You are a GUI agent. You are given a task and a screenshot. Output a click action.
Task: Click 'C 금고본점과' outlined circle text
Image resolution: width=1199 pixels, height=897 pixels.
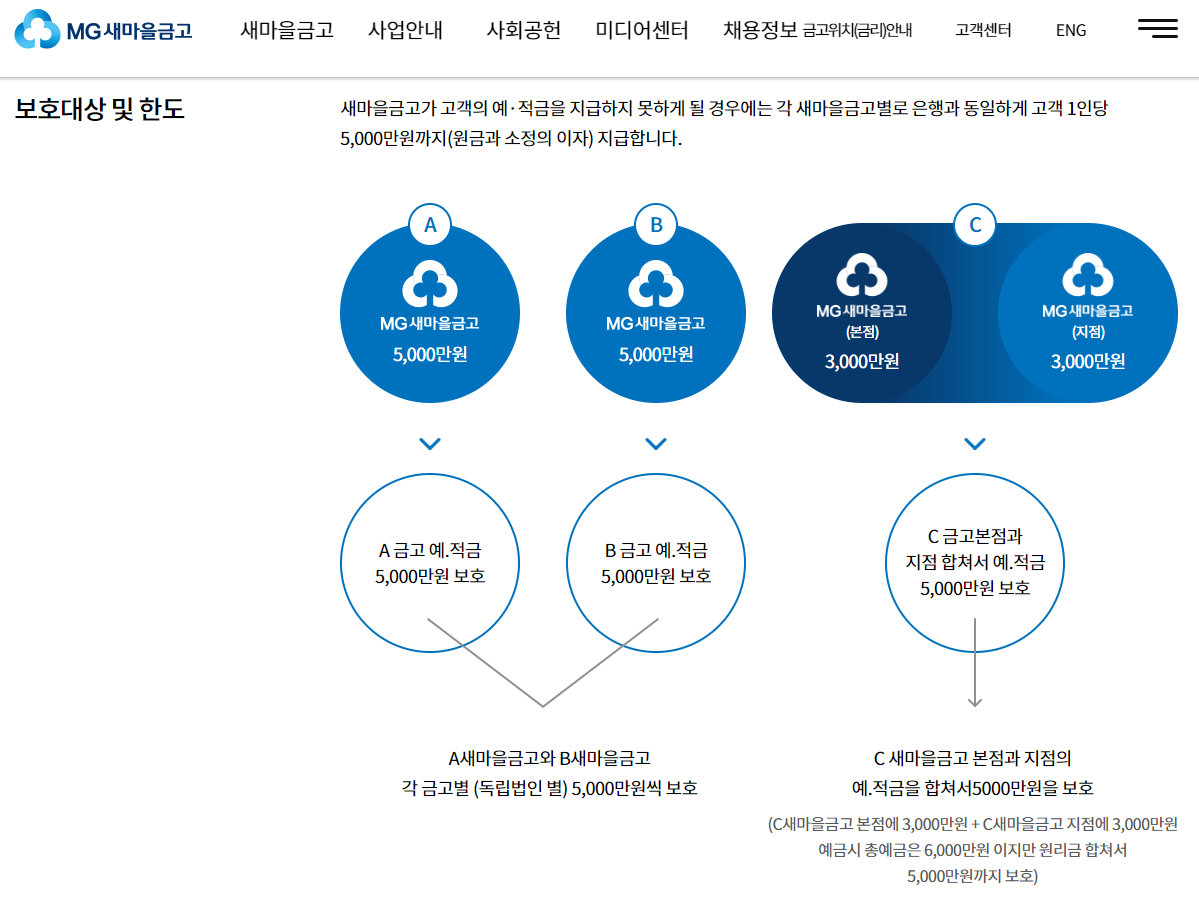[975, 536]
